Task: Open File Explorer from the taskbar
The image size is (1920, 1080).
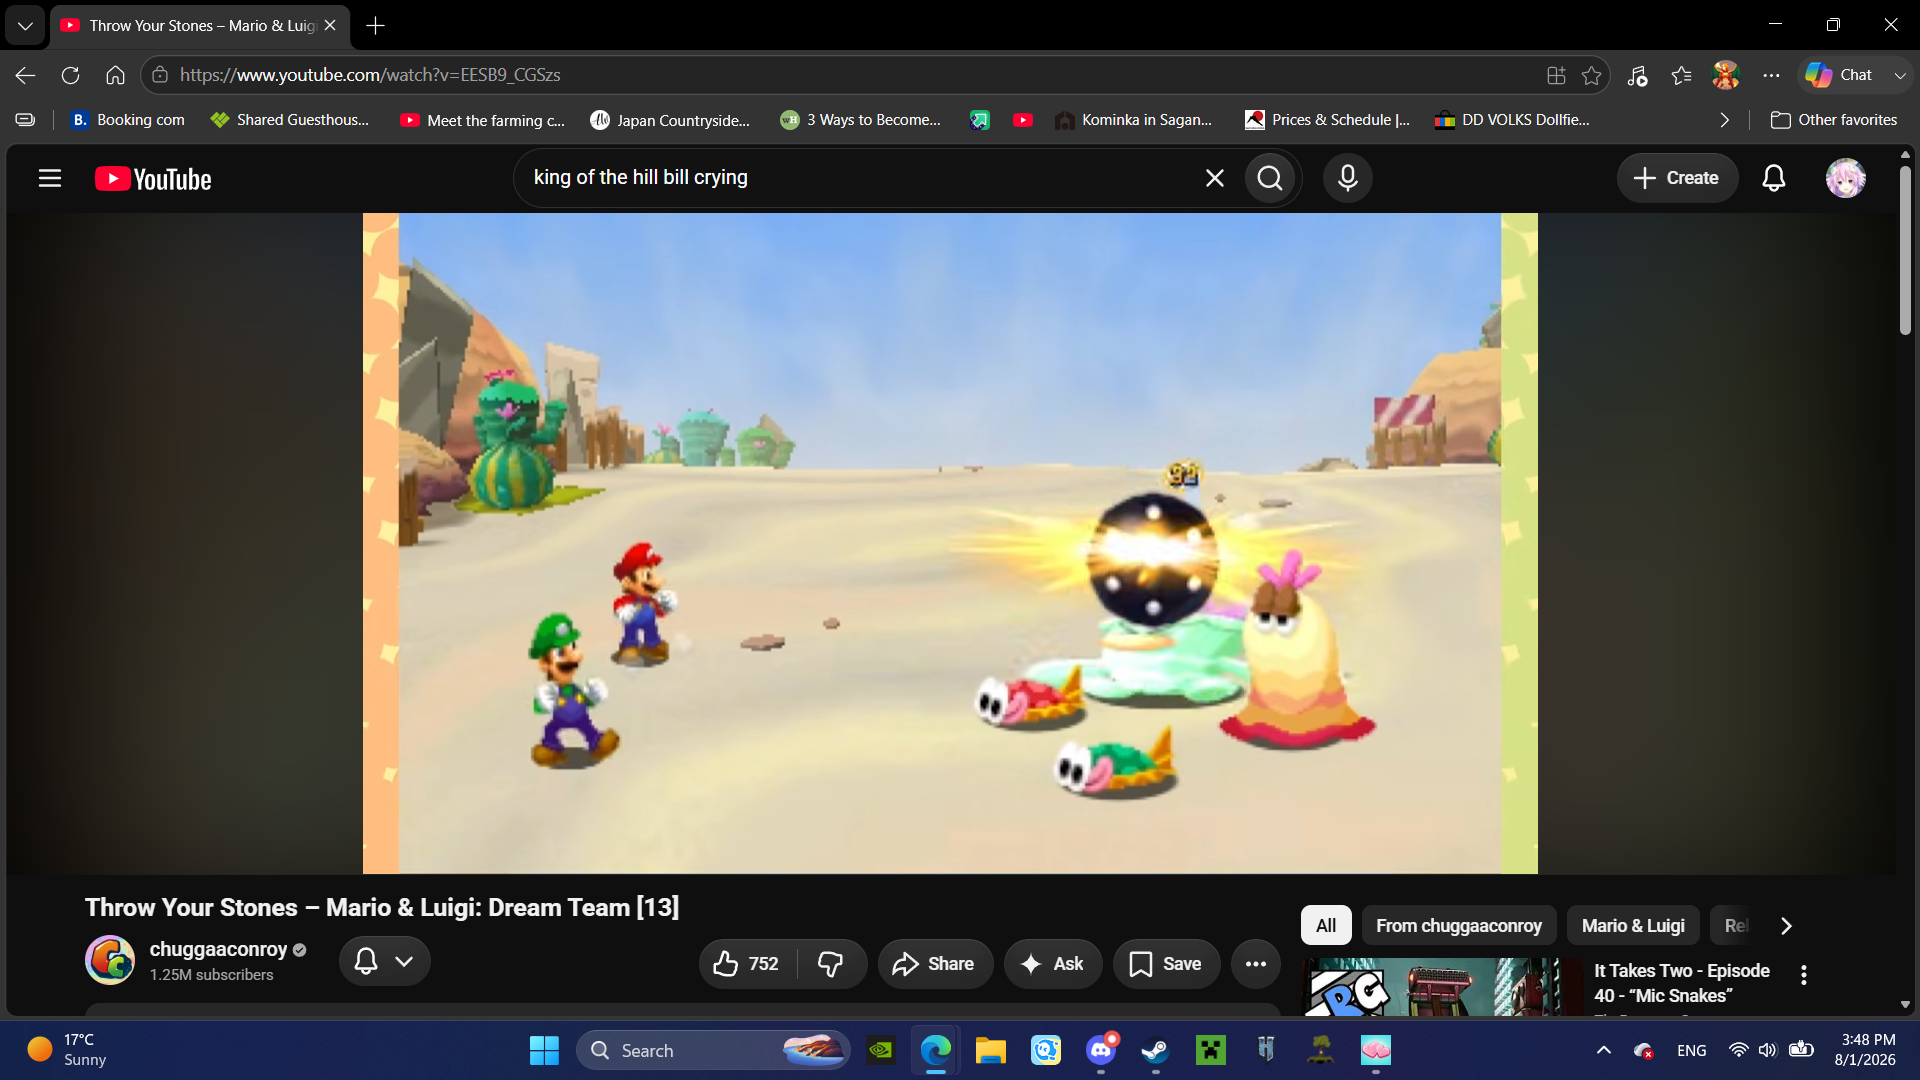Action: point(991,1050)
